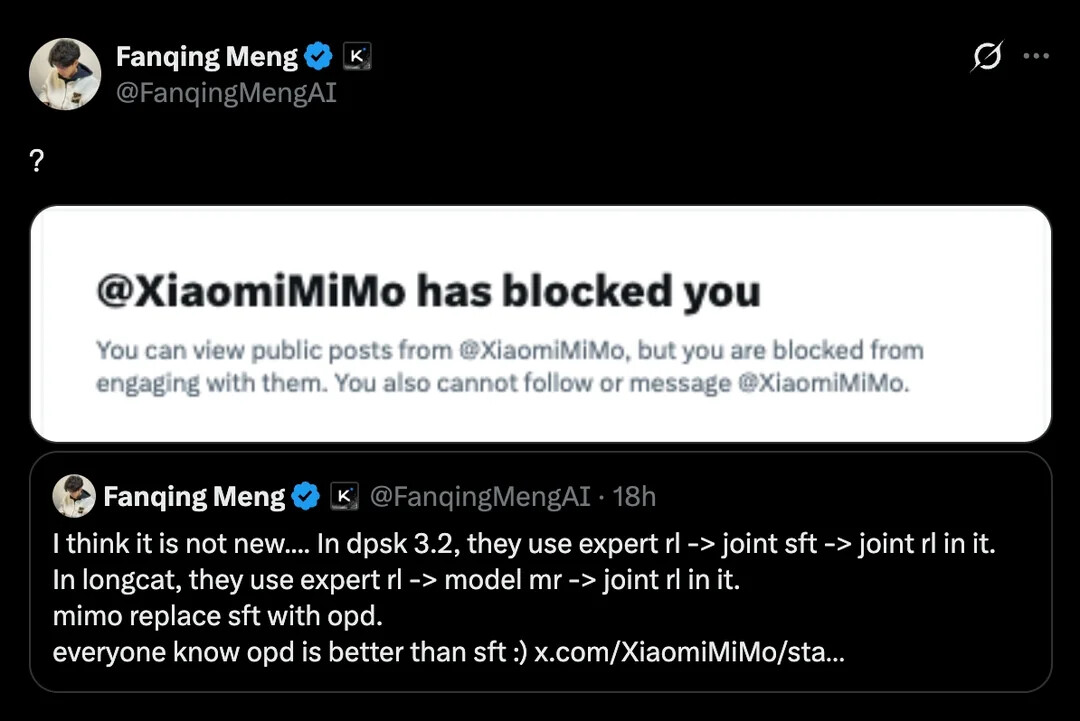1080x721 pixels.
Task: Open Fanqing Meng's name in the quoted tweet
Action: (194, 497)
